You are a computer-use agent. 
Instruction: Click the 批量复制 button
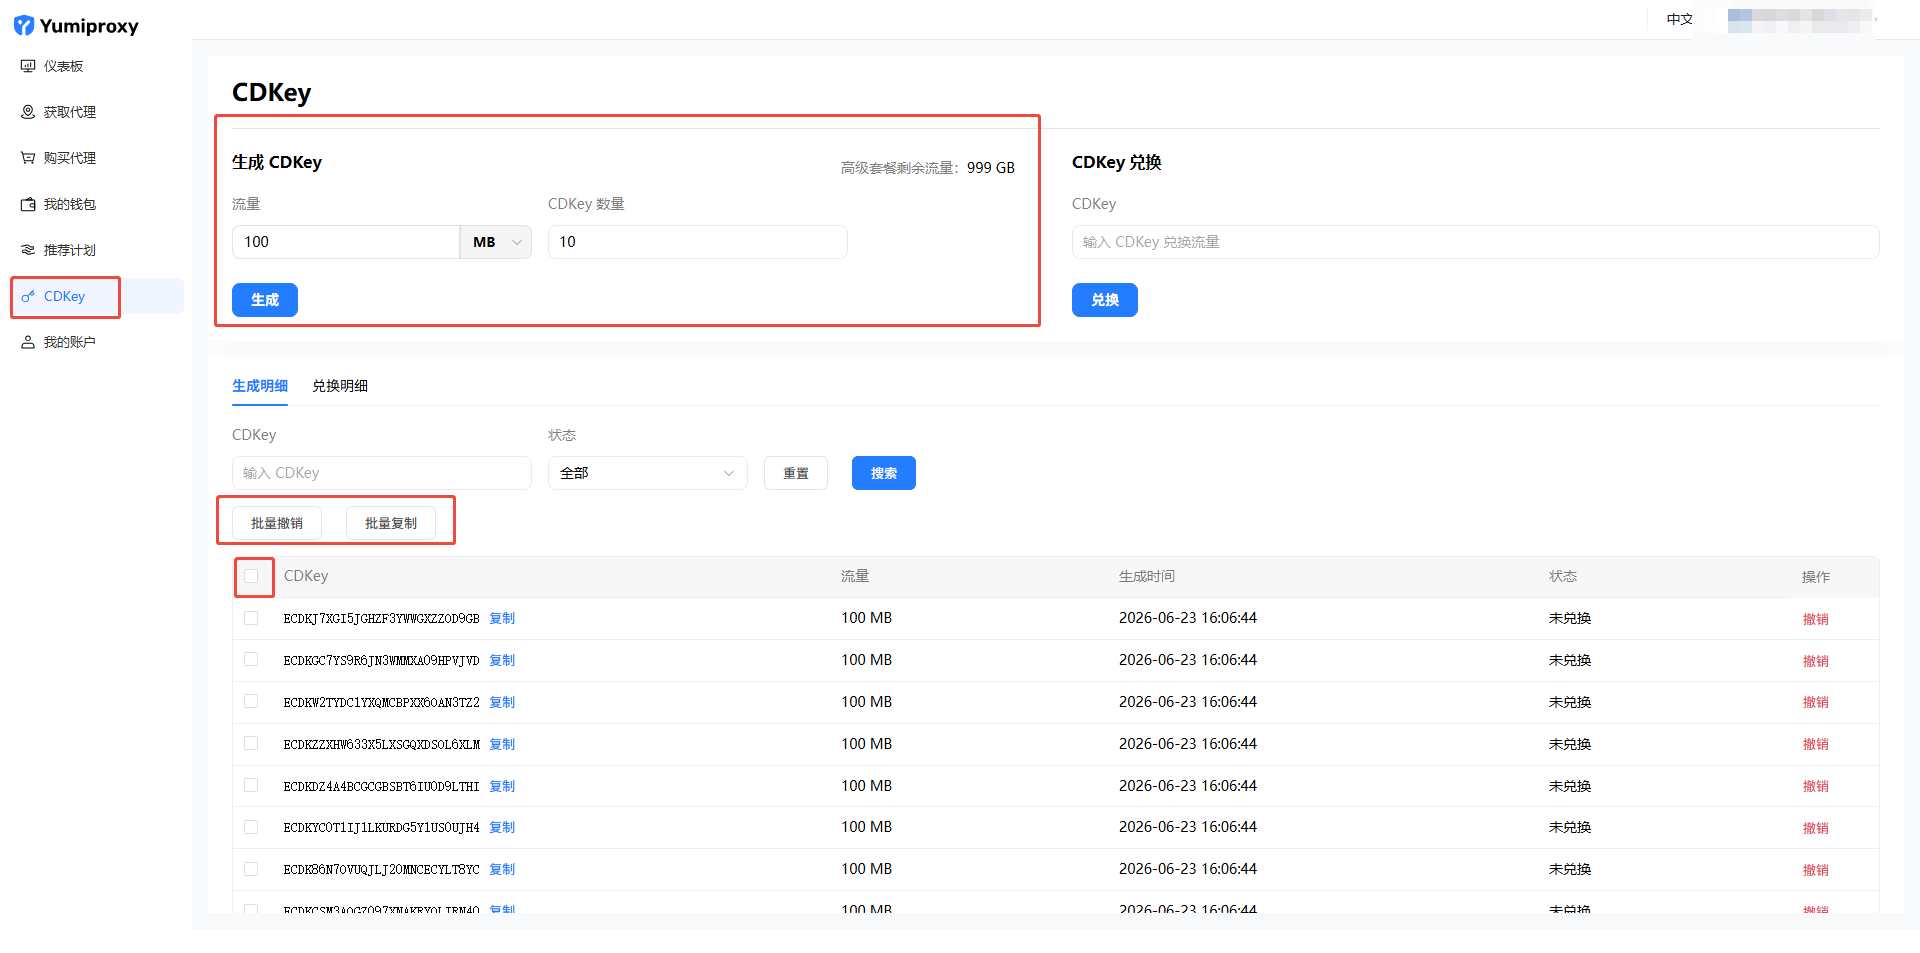coord(391,523)
